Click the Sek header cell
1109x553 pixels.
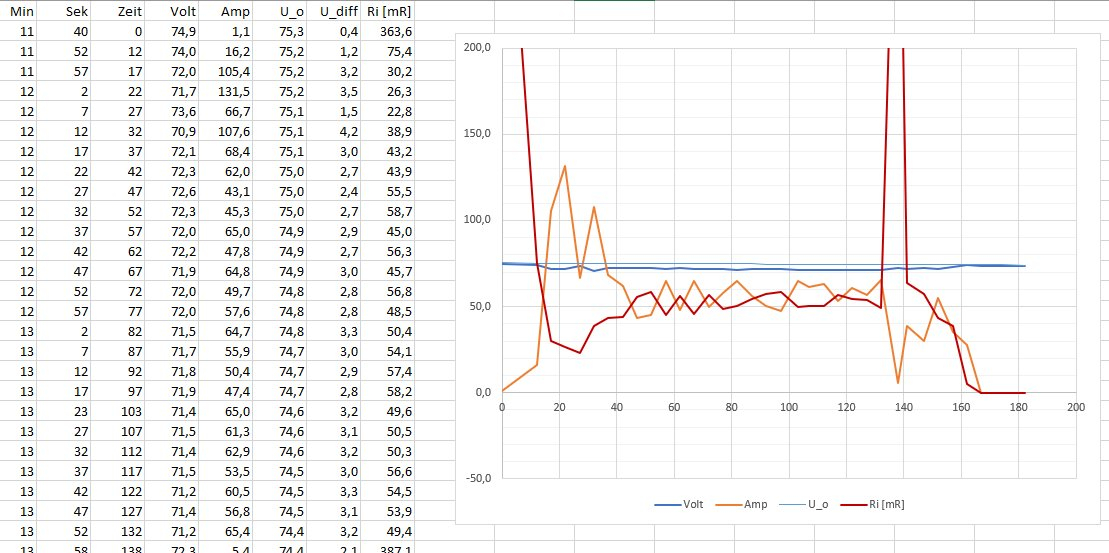76,12
